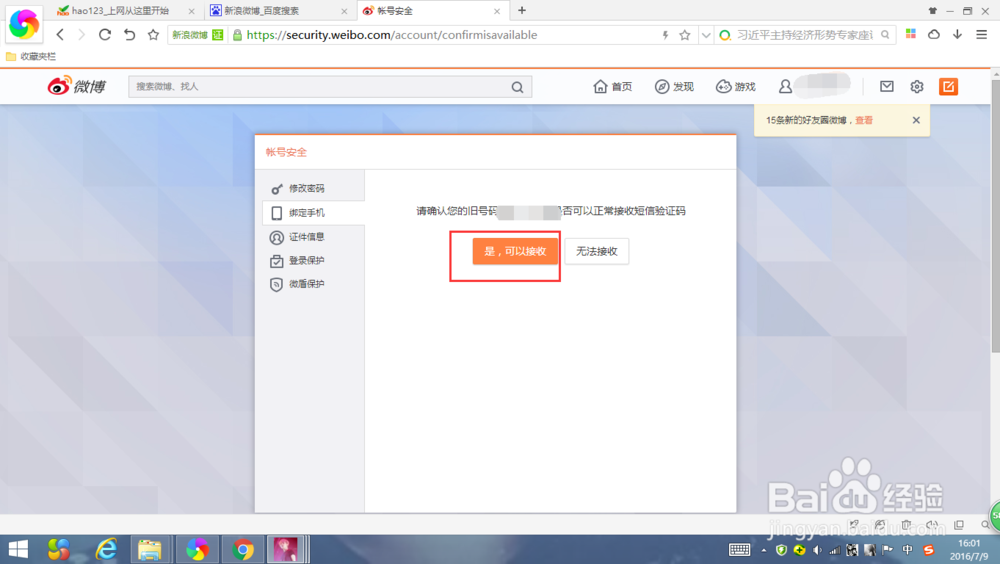Open Chrome from taskbar
1000x564 pixels.
click(x=243, y=549)
